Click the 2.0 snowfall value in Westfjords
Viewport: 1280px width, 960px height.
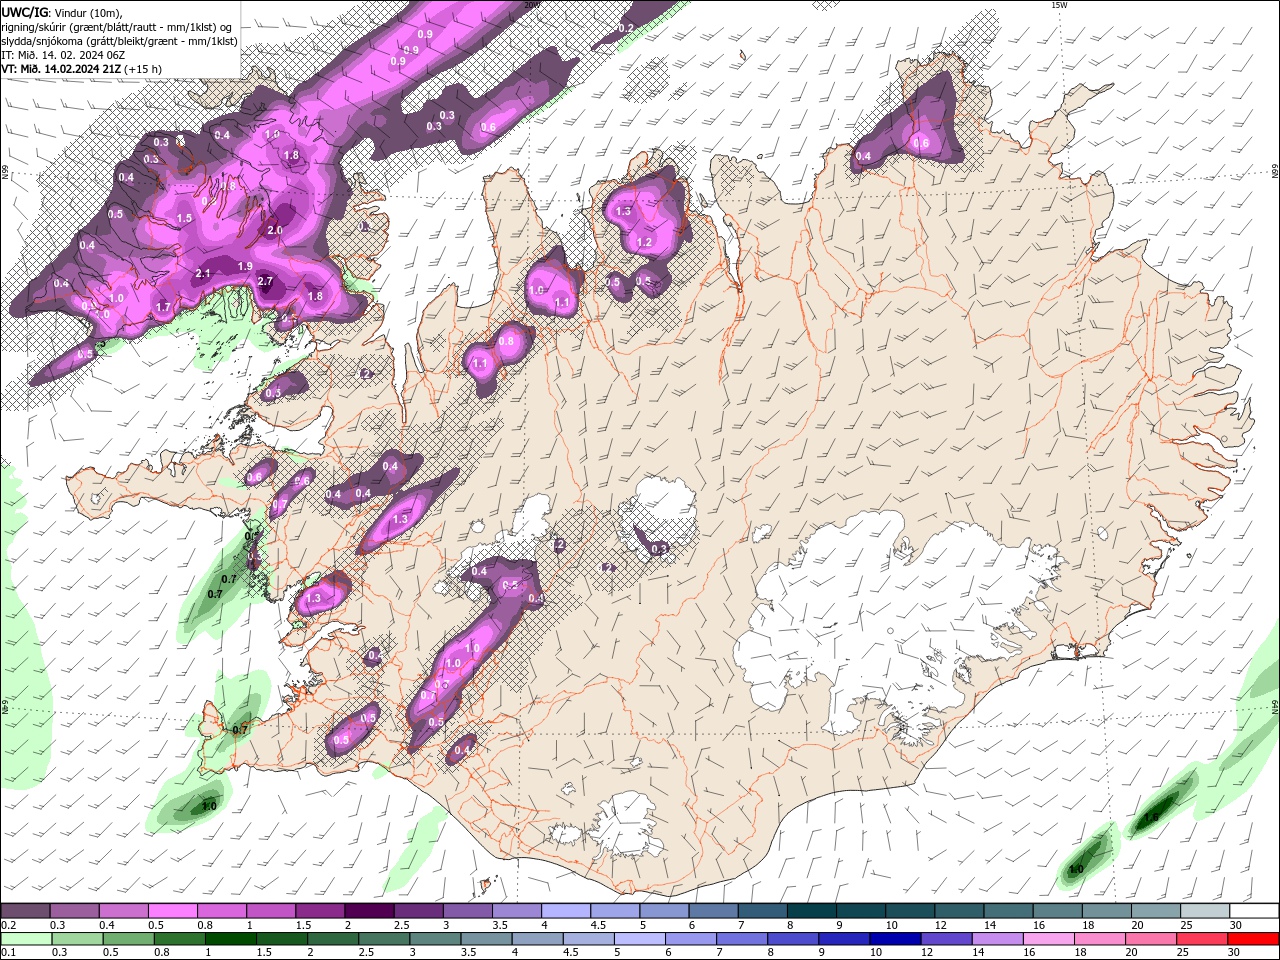click(x=276, y=230)
